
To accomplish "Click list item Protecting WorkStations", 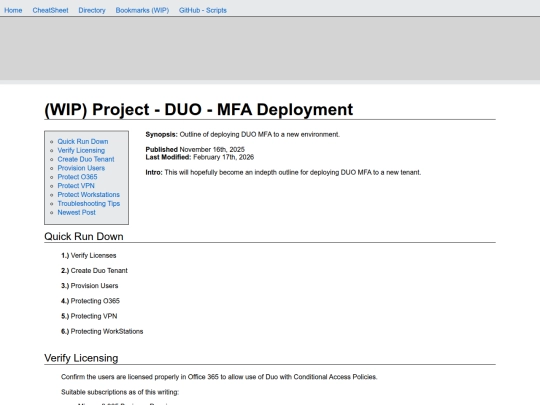I will pos(102,331).
